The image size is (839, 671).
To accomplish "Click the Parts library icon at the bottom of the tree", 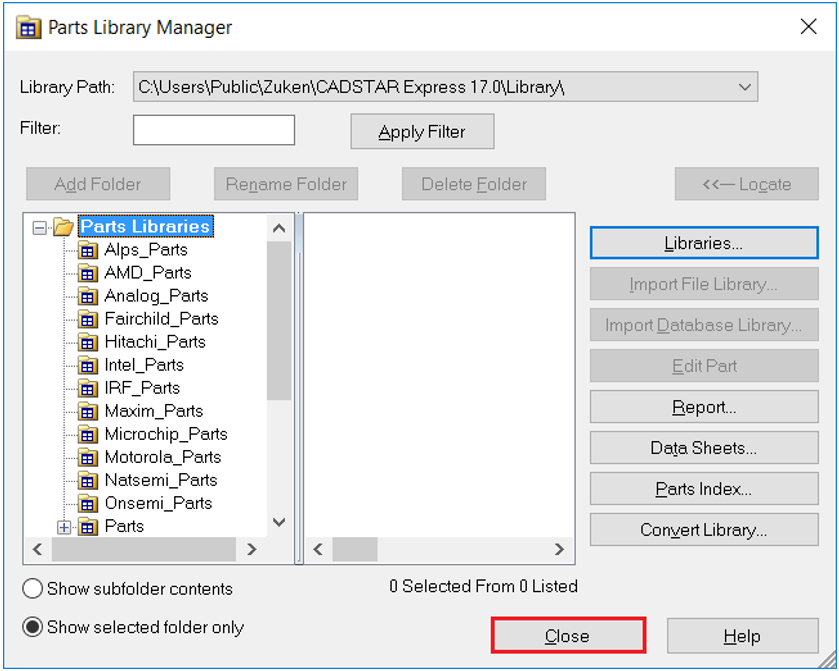I will 88,527.
